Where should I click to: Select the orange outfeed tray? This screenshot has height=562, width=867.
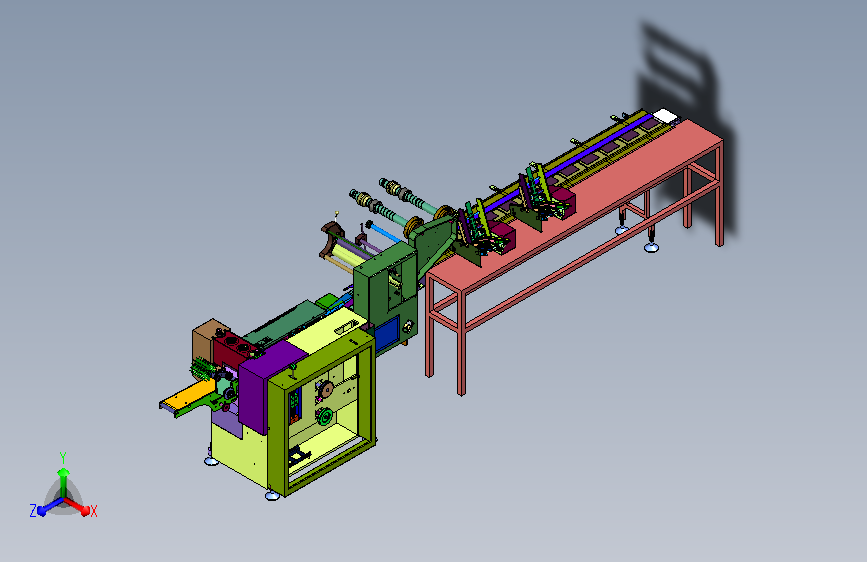[x=191, y=394]
